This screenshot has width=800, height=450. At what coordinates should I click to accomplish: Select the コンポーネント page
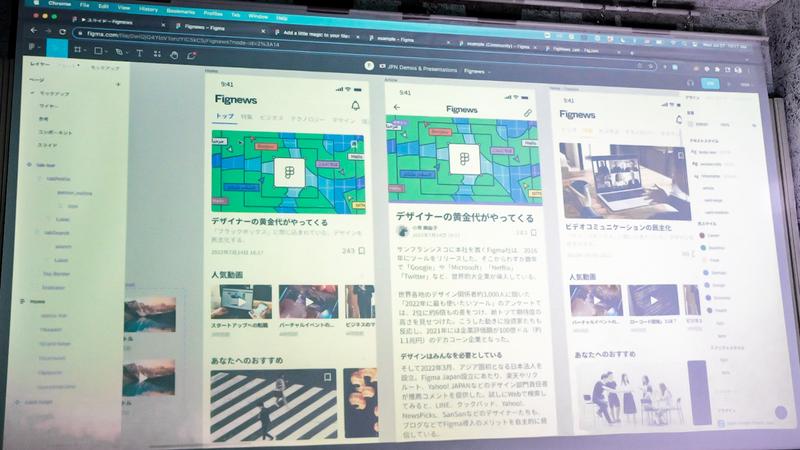(x=56, y=132)
